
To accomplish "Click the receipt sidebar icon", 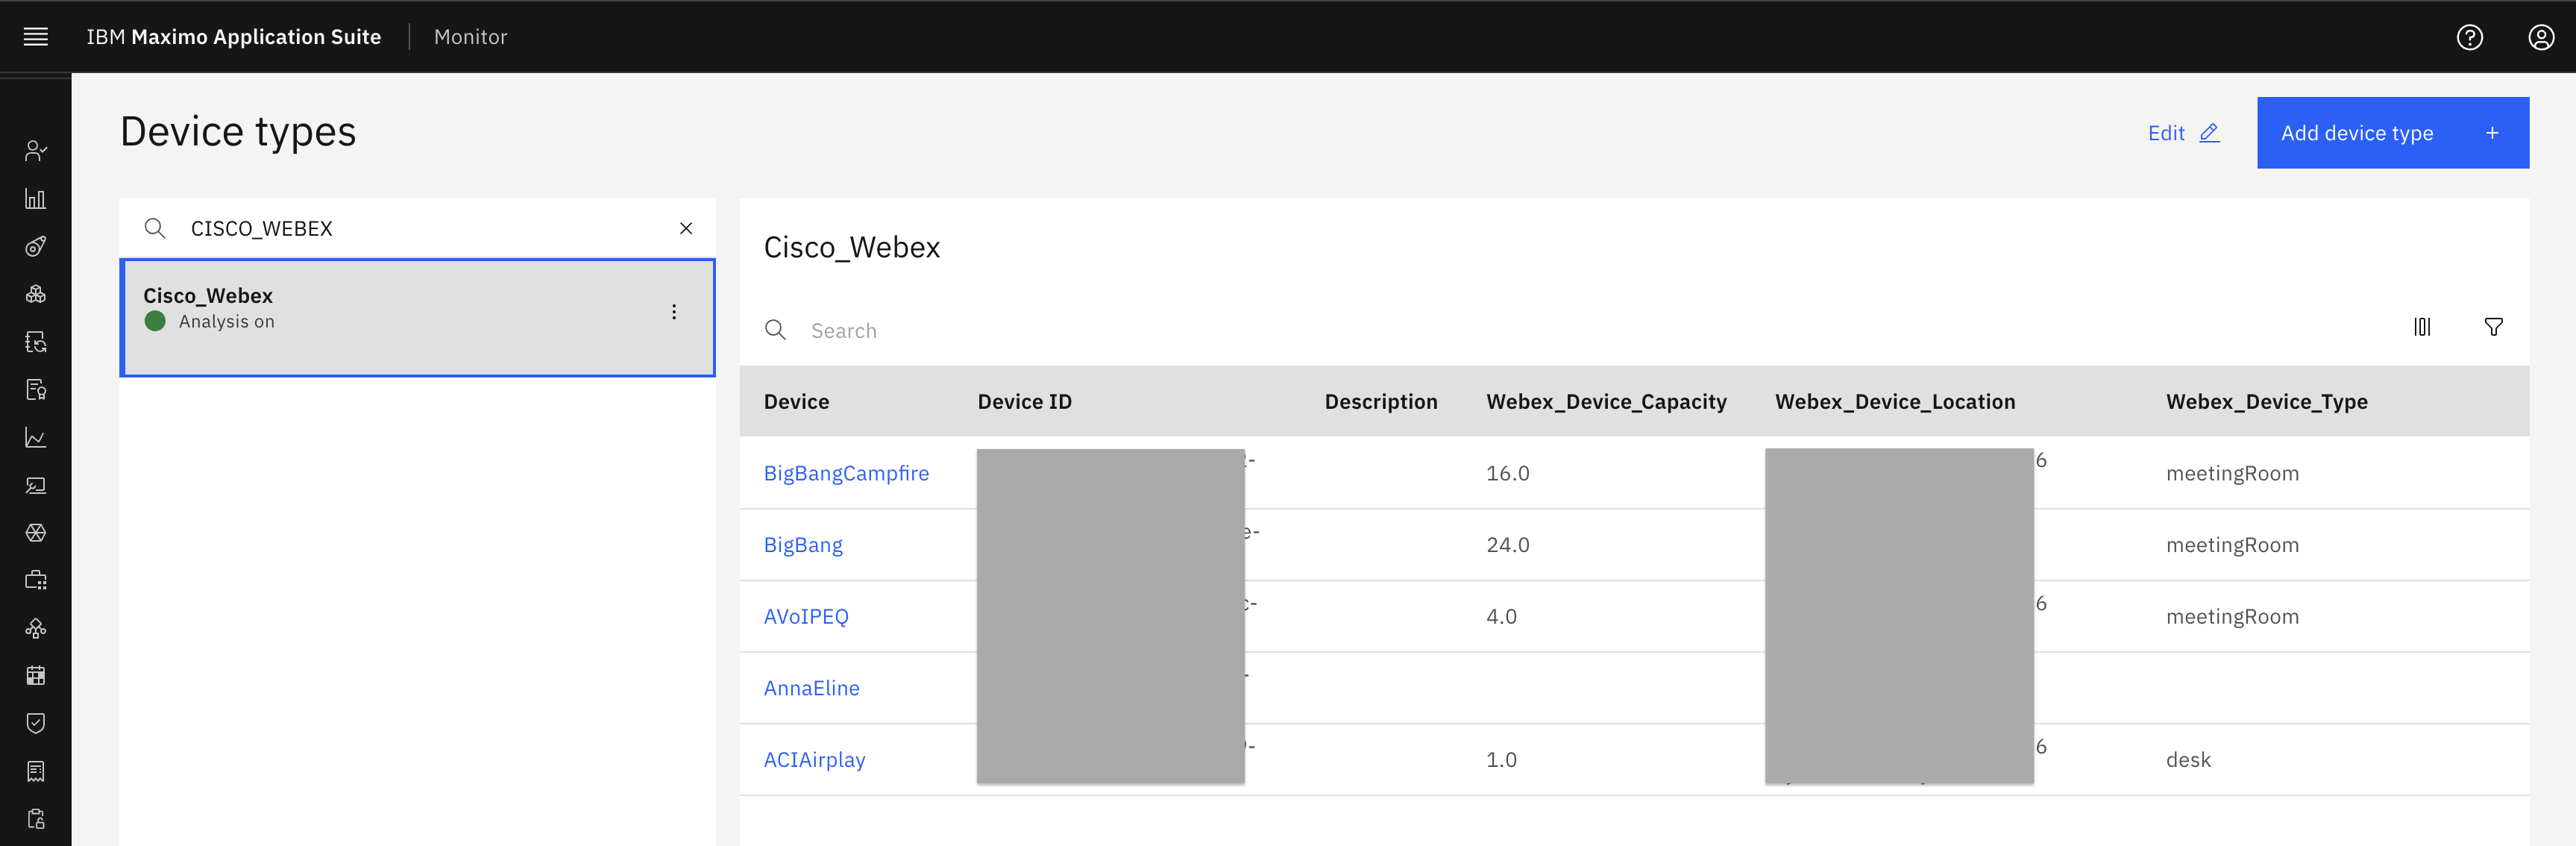I will click(36, 771).
